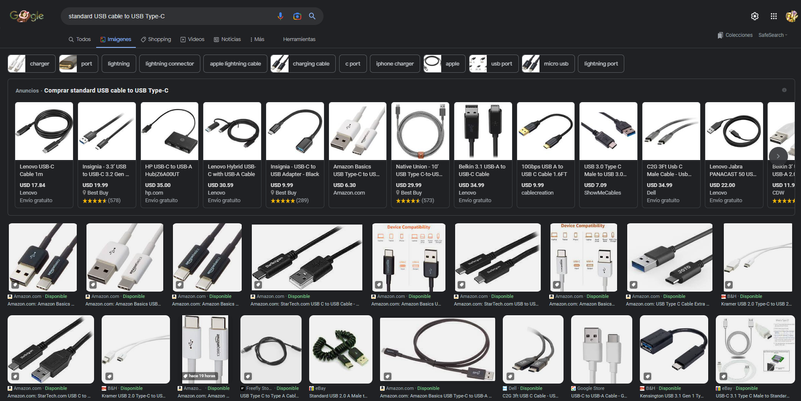Open Amazon Basics USB Type-C ad USD 6.30
801x401 pixels.
coord(358,155)
